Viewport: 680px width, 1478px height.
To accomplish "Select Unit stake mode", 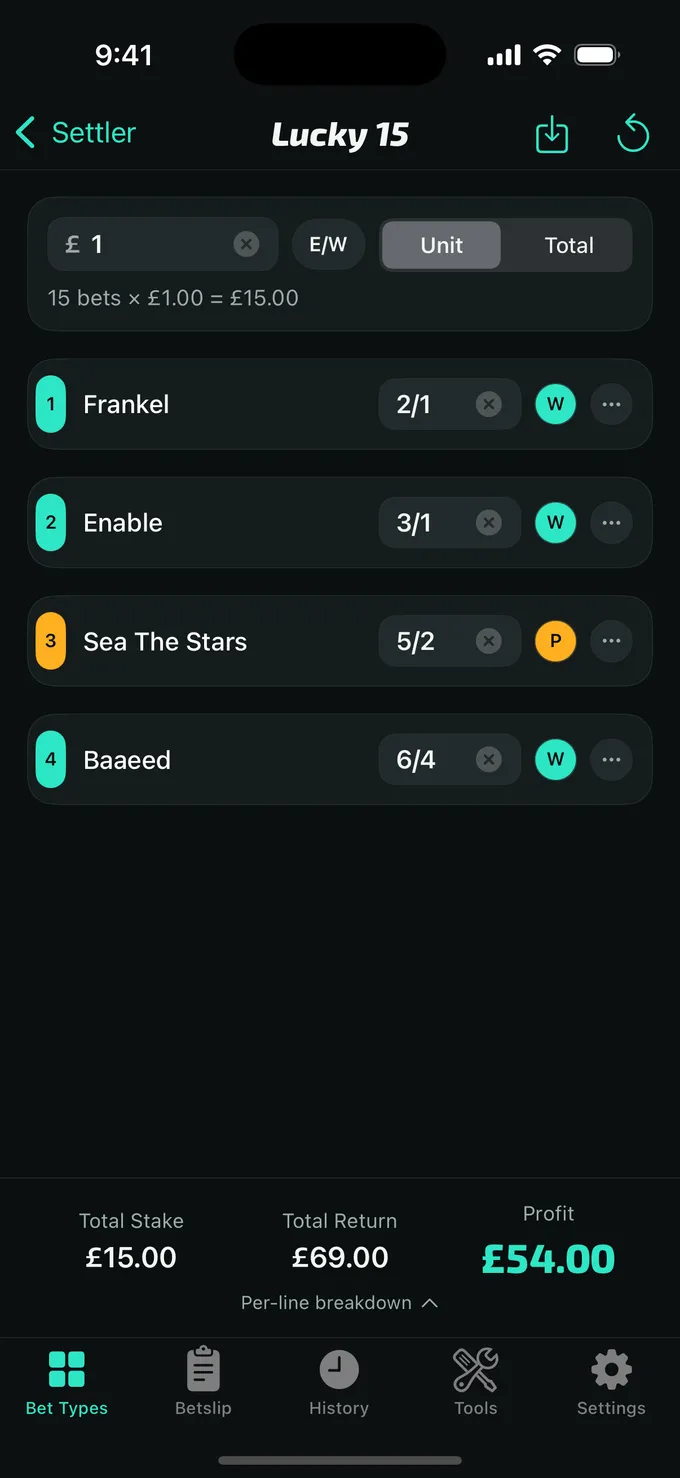I will [x=441, y=245].
